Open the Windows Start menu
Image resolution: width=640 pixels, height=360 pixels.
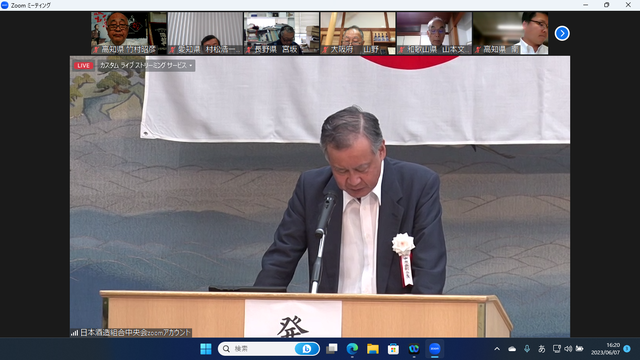point(206,349)
